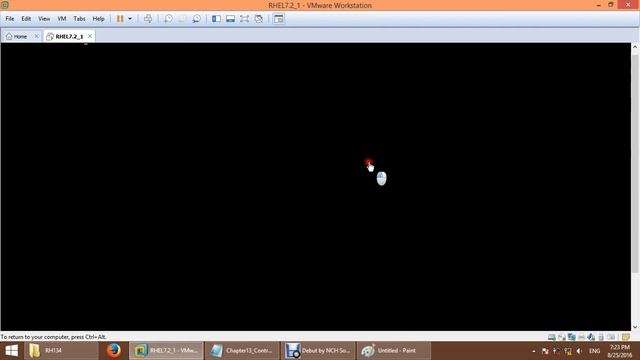Click the sound card device status icon
This screenshot has width=640, height=360.
click(591, 337)
